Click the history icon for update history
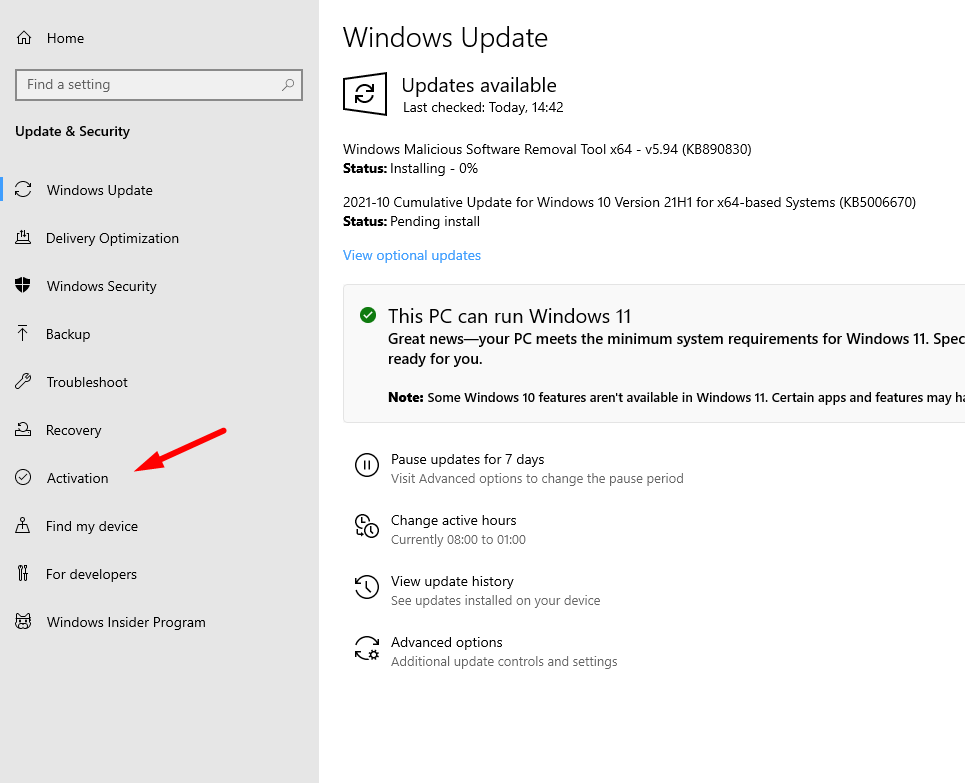The image size is (965, 783). tap(367, 587)
